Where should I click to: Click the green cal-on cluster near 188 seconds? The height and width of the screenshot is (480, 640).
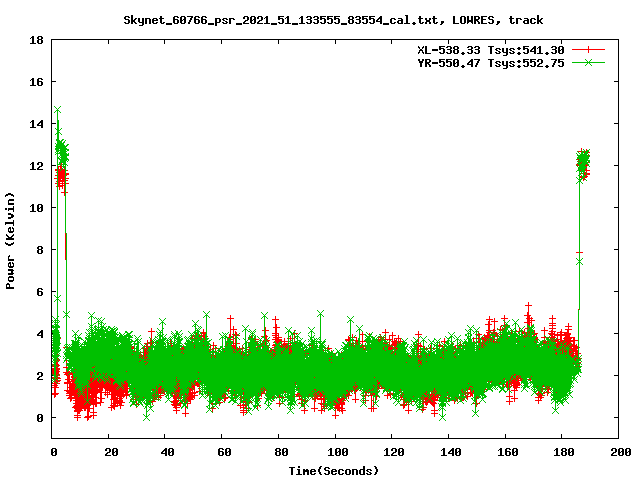583,163
